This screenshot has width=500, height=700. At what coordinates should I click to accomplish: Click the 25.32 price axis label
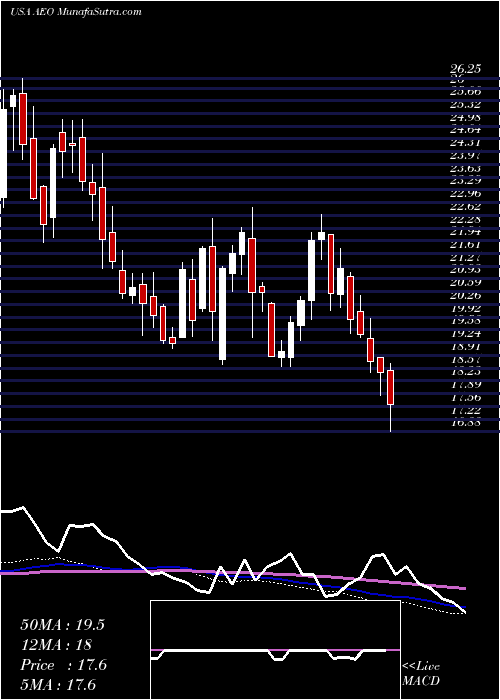pyautogui.click(x=465, y=104)
